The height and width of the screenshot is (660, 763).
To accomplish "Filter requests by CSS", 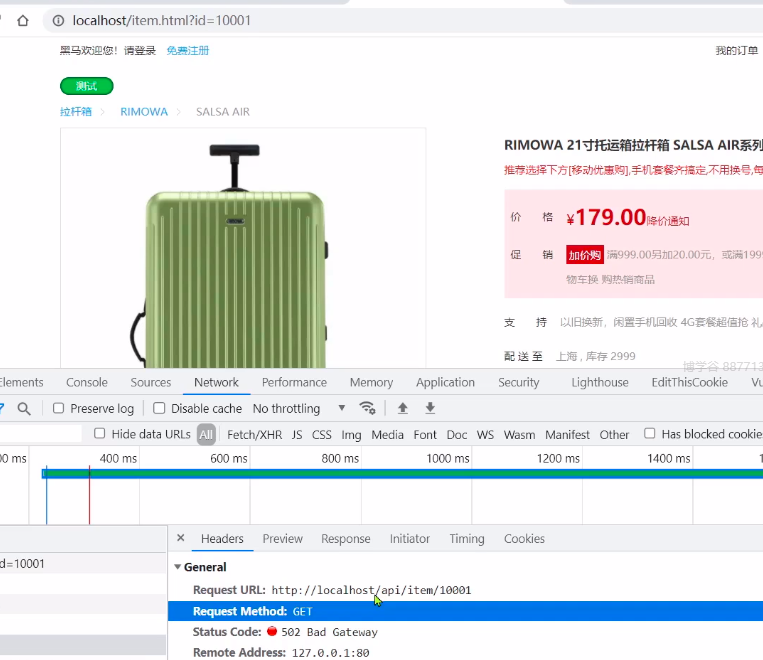I will click(x=322, y=435).
